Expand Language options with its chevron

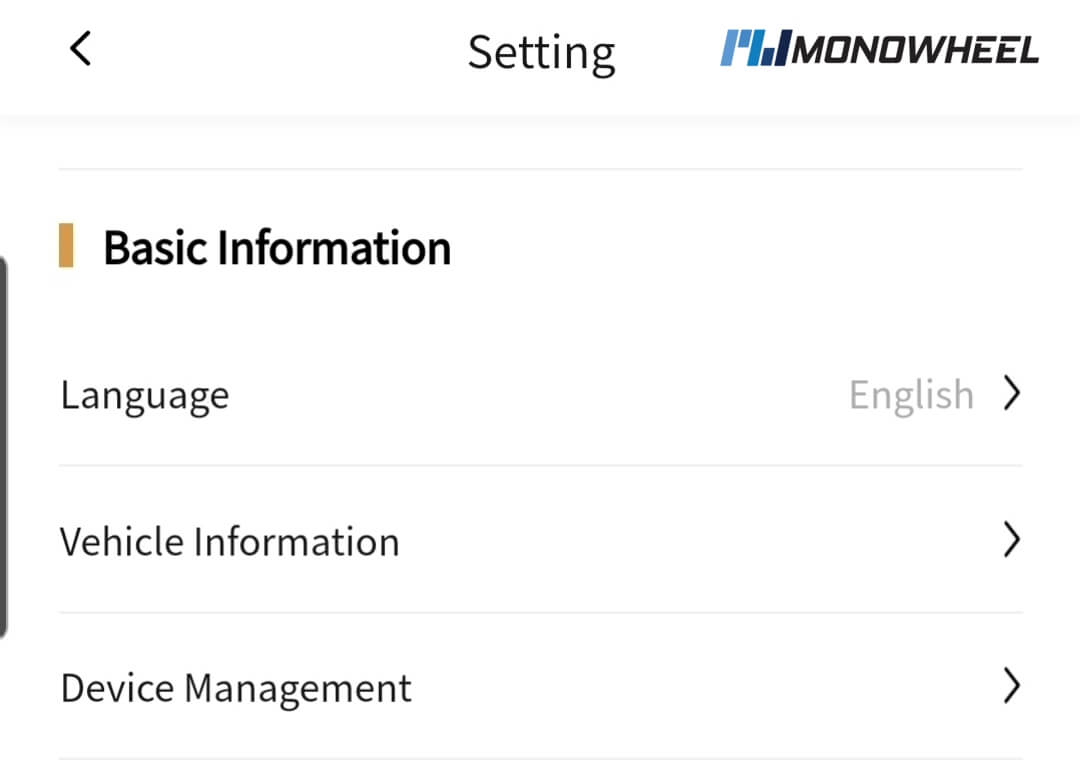[x=1011, y=394]
